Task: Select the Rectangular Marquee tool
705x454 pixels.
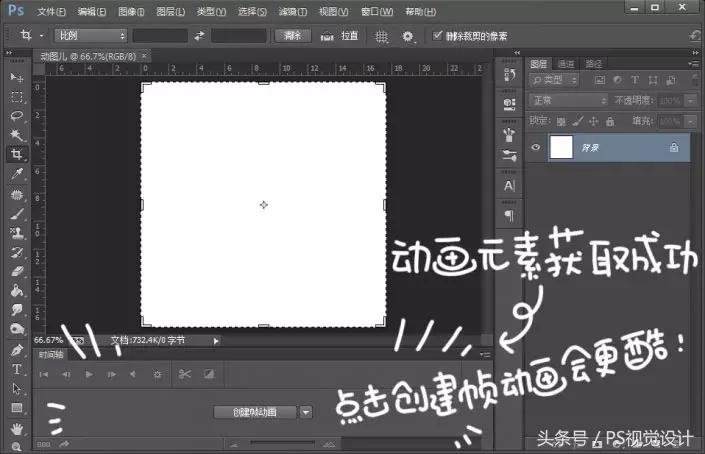Action: click(x=17, y=97)
